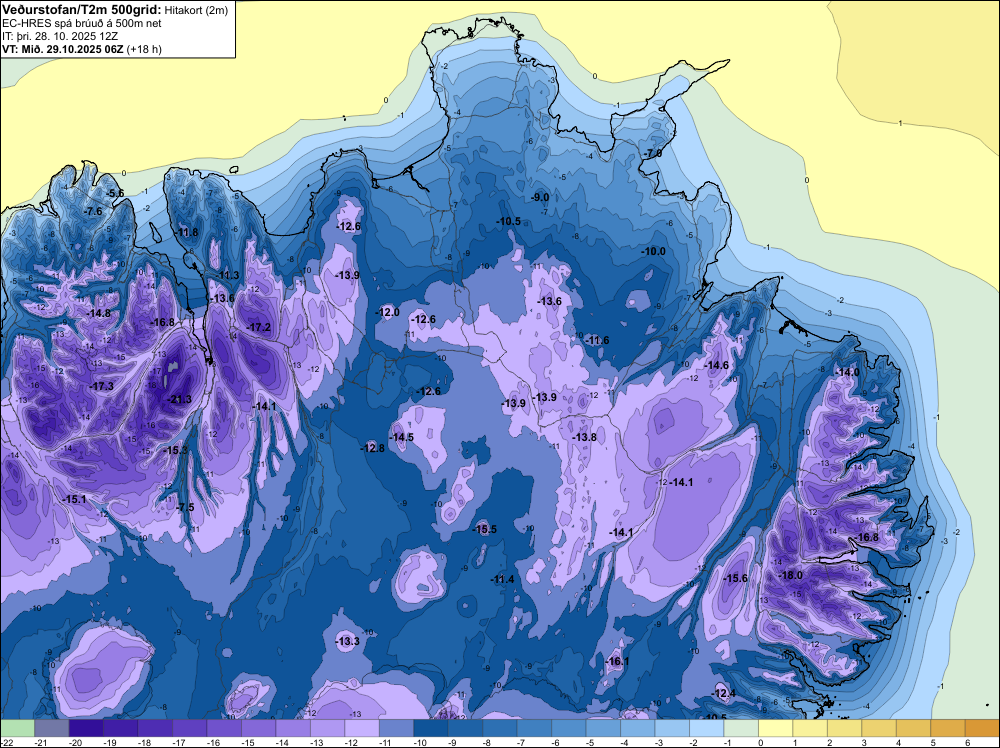
Task: Click the -14.8 temperature value
Action: click(x=99, y=313)
